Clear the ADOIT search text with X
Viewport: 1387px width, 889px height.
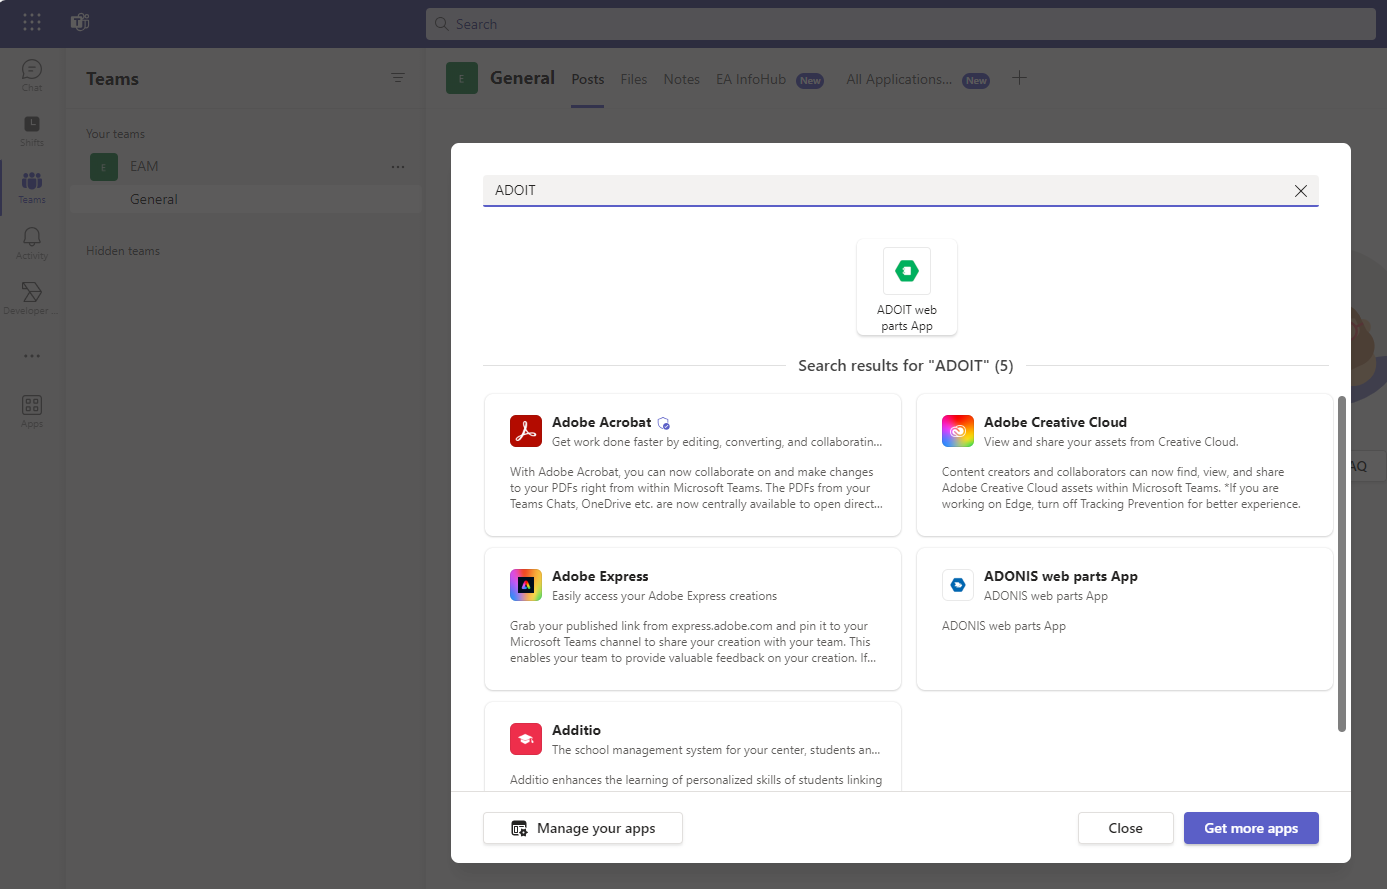pos(1300,191)
